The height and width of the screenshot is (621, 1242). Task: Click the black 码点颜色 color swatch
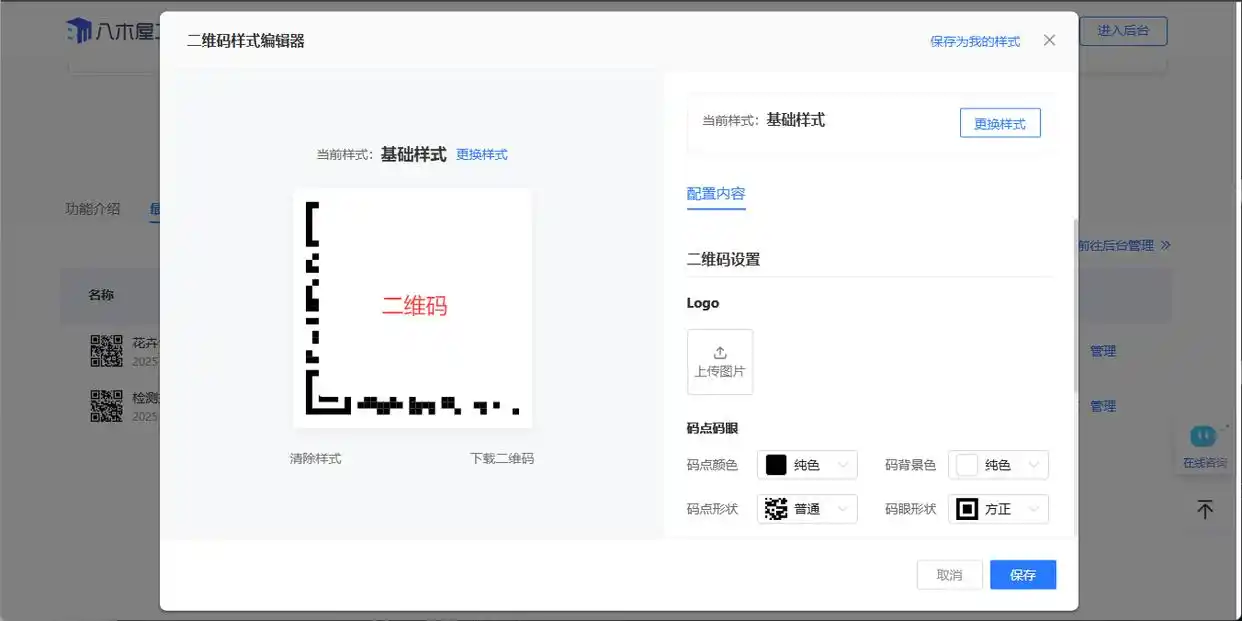point(776,465)
